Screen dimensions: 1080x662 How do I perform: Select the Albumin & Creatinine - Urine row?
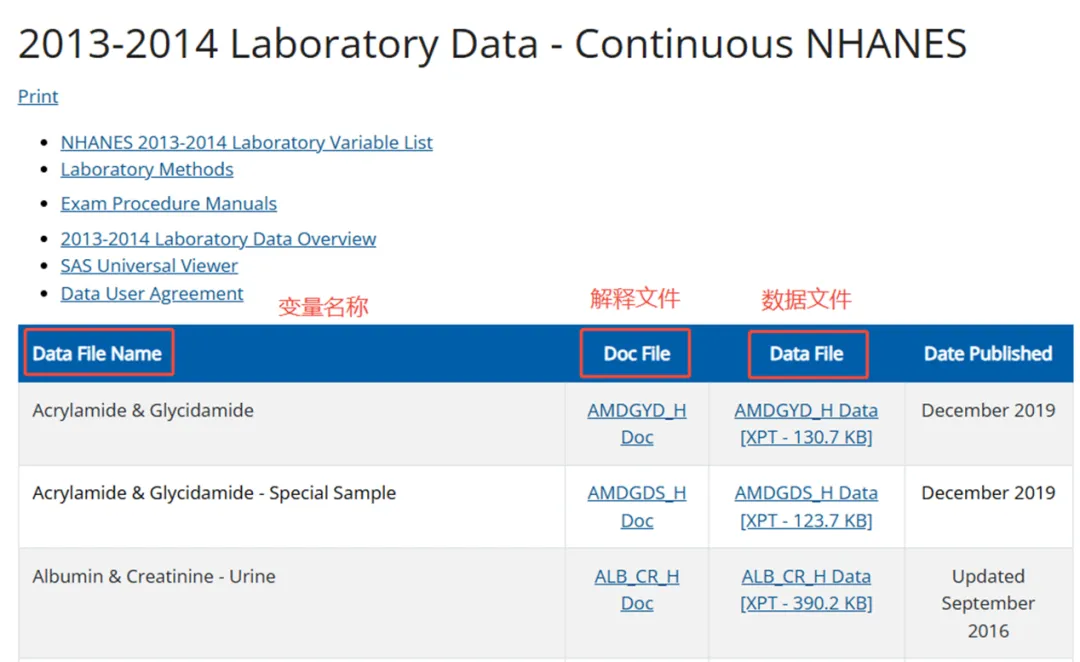click(x=546, y=603)
